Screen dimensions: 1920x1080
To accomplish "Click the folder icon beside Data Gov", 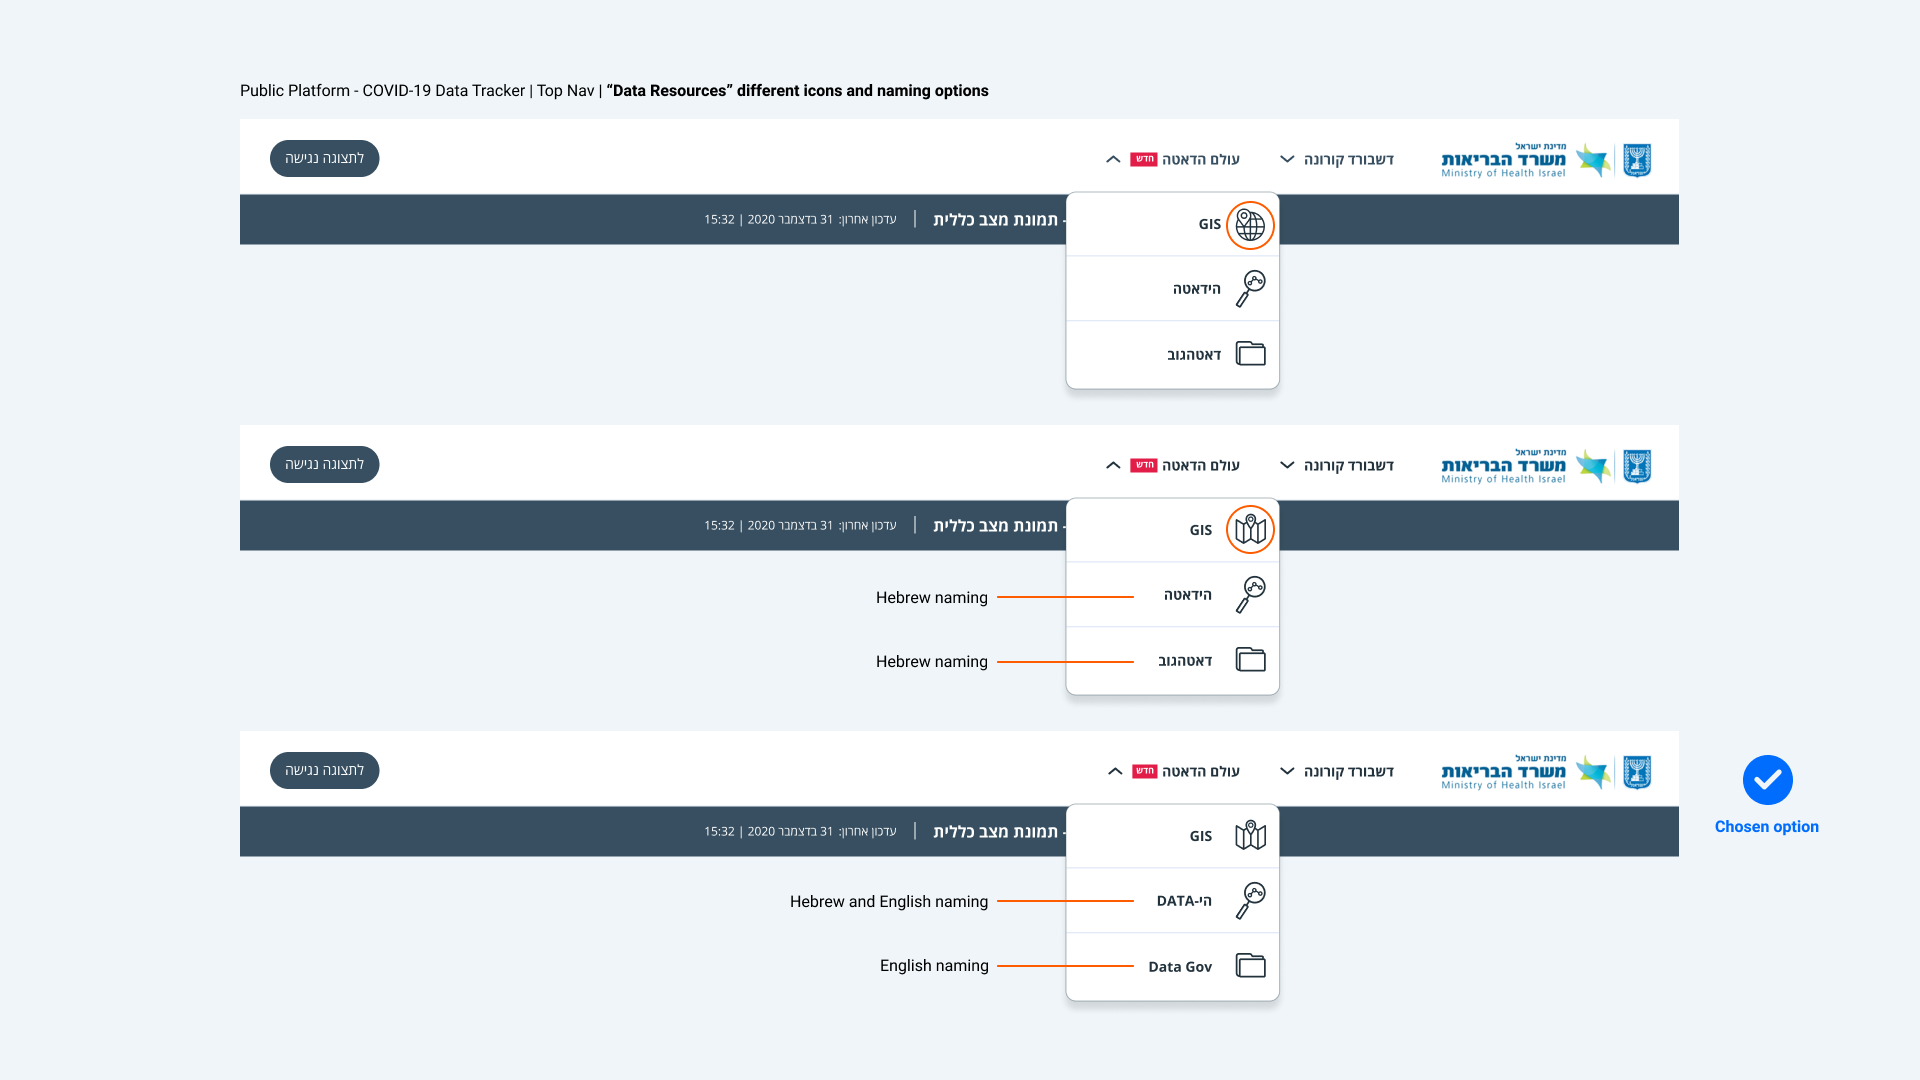I will coord(1250,966).
